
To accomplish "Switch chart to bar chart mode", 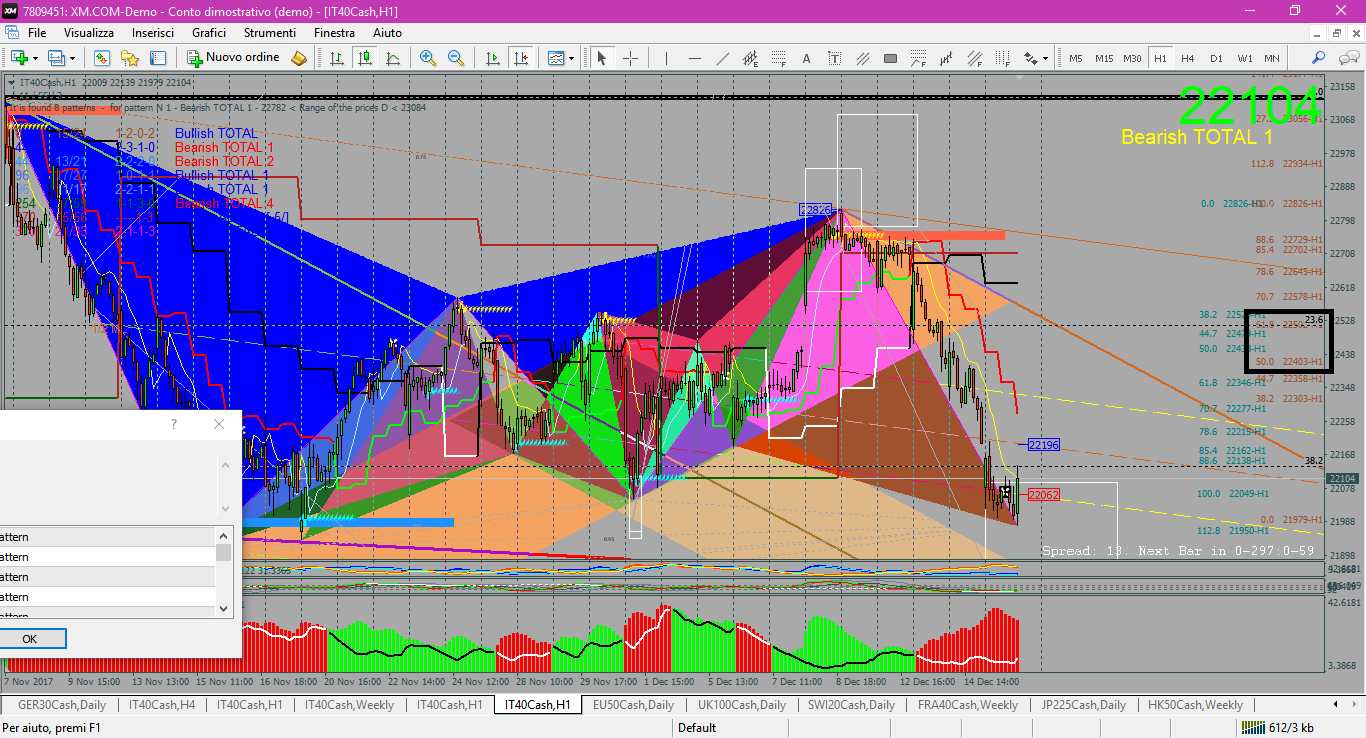I will [337, 58].
